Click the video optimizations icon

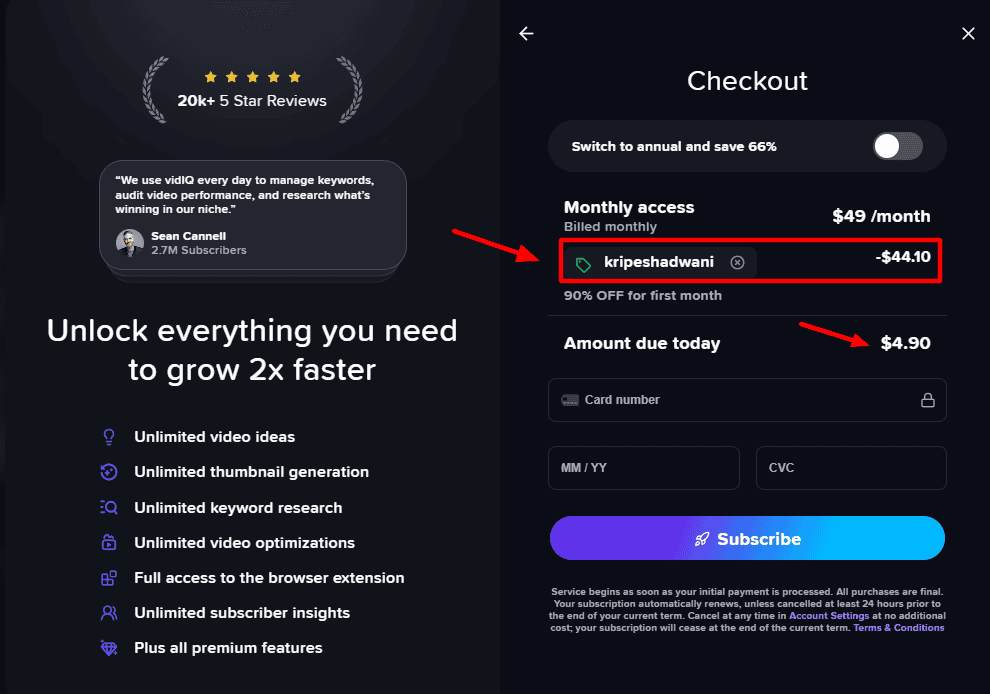110,543
